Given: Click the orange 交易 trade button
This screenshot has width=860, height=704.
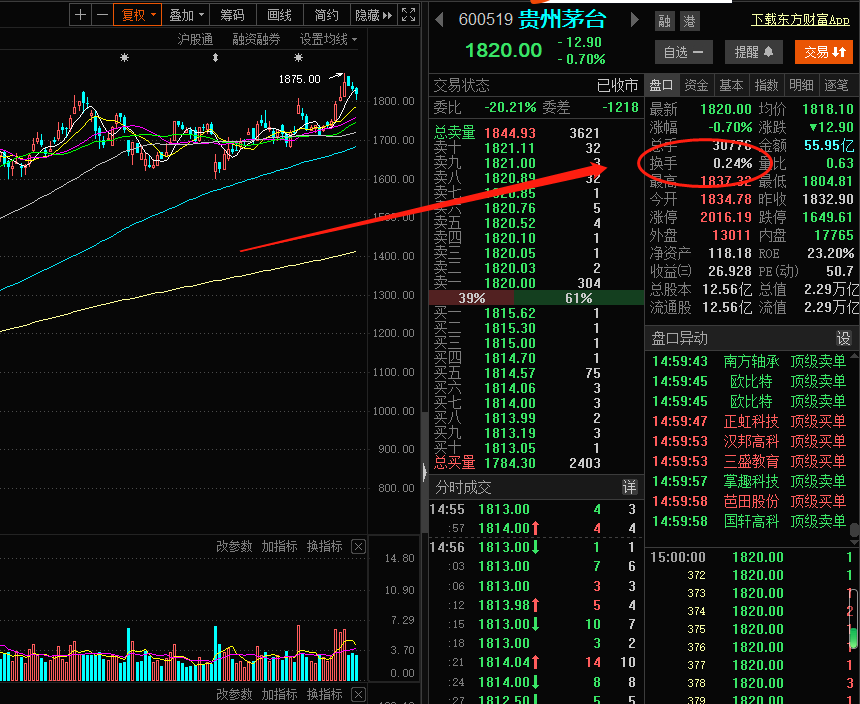Looking at the screenshot, I should pos(824,52).
